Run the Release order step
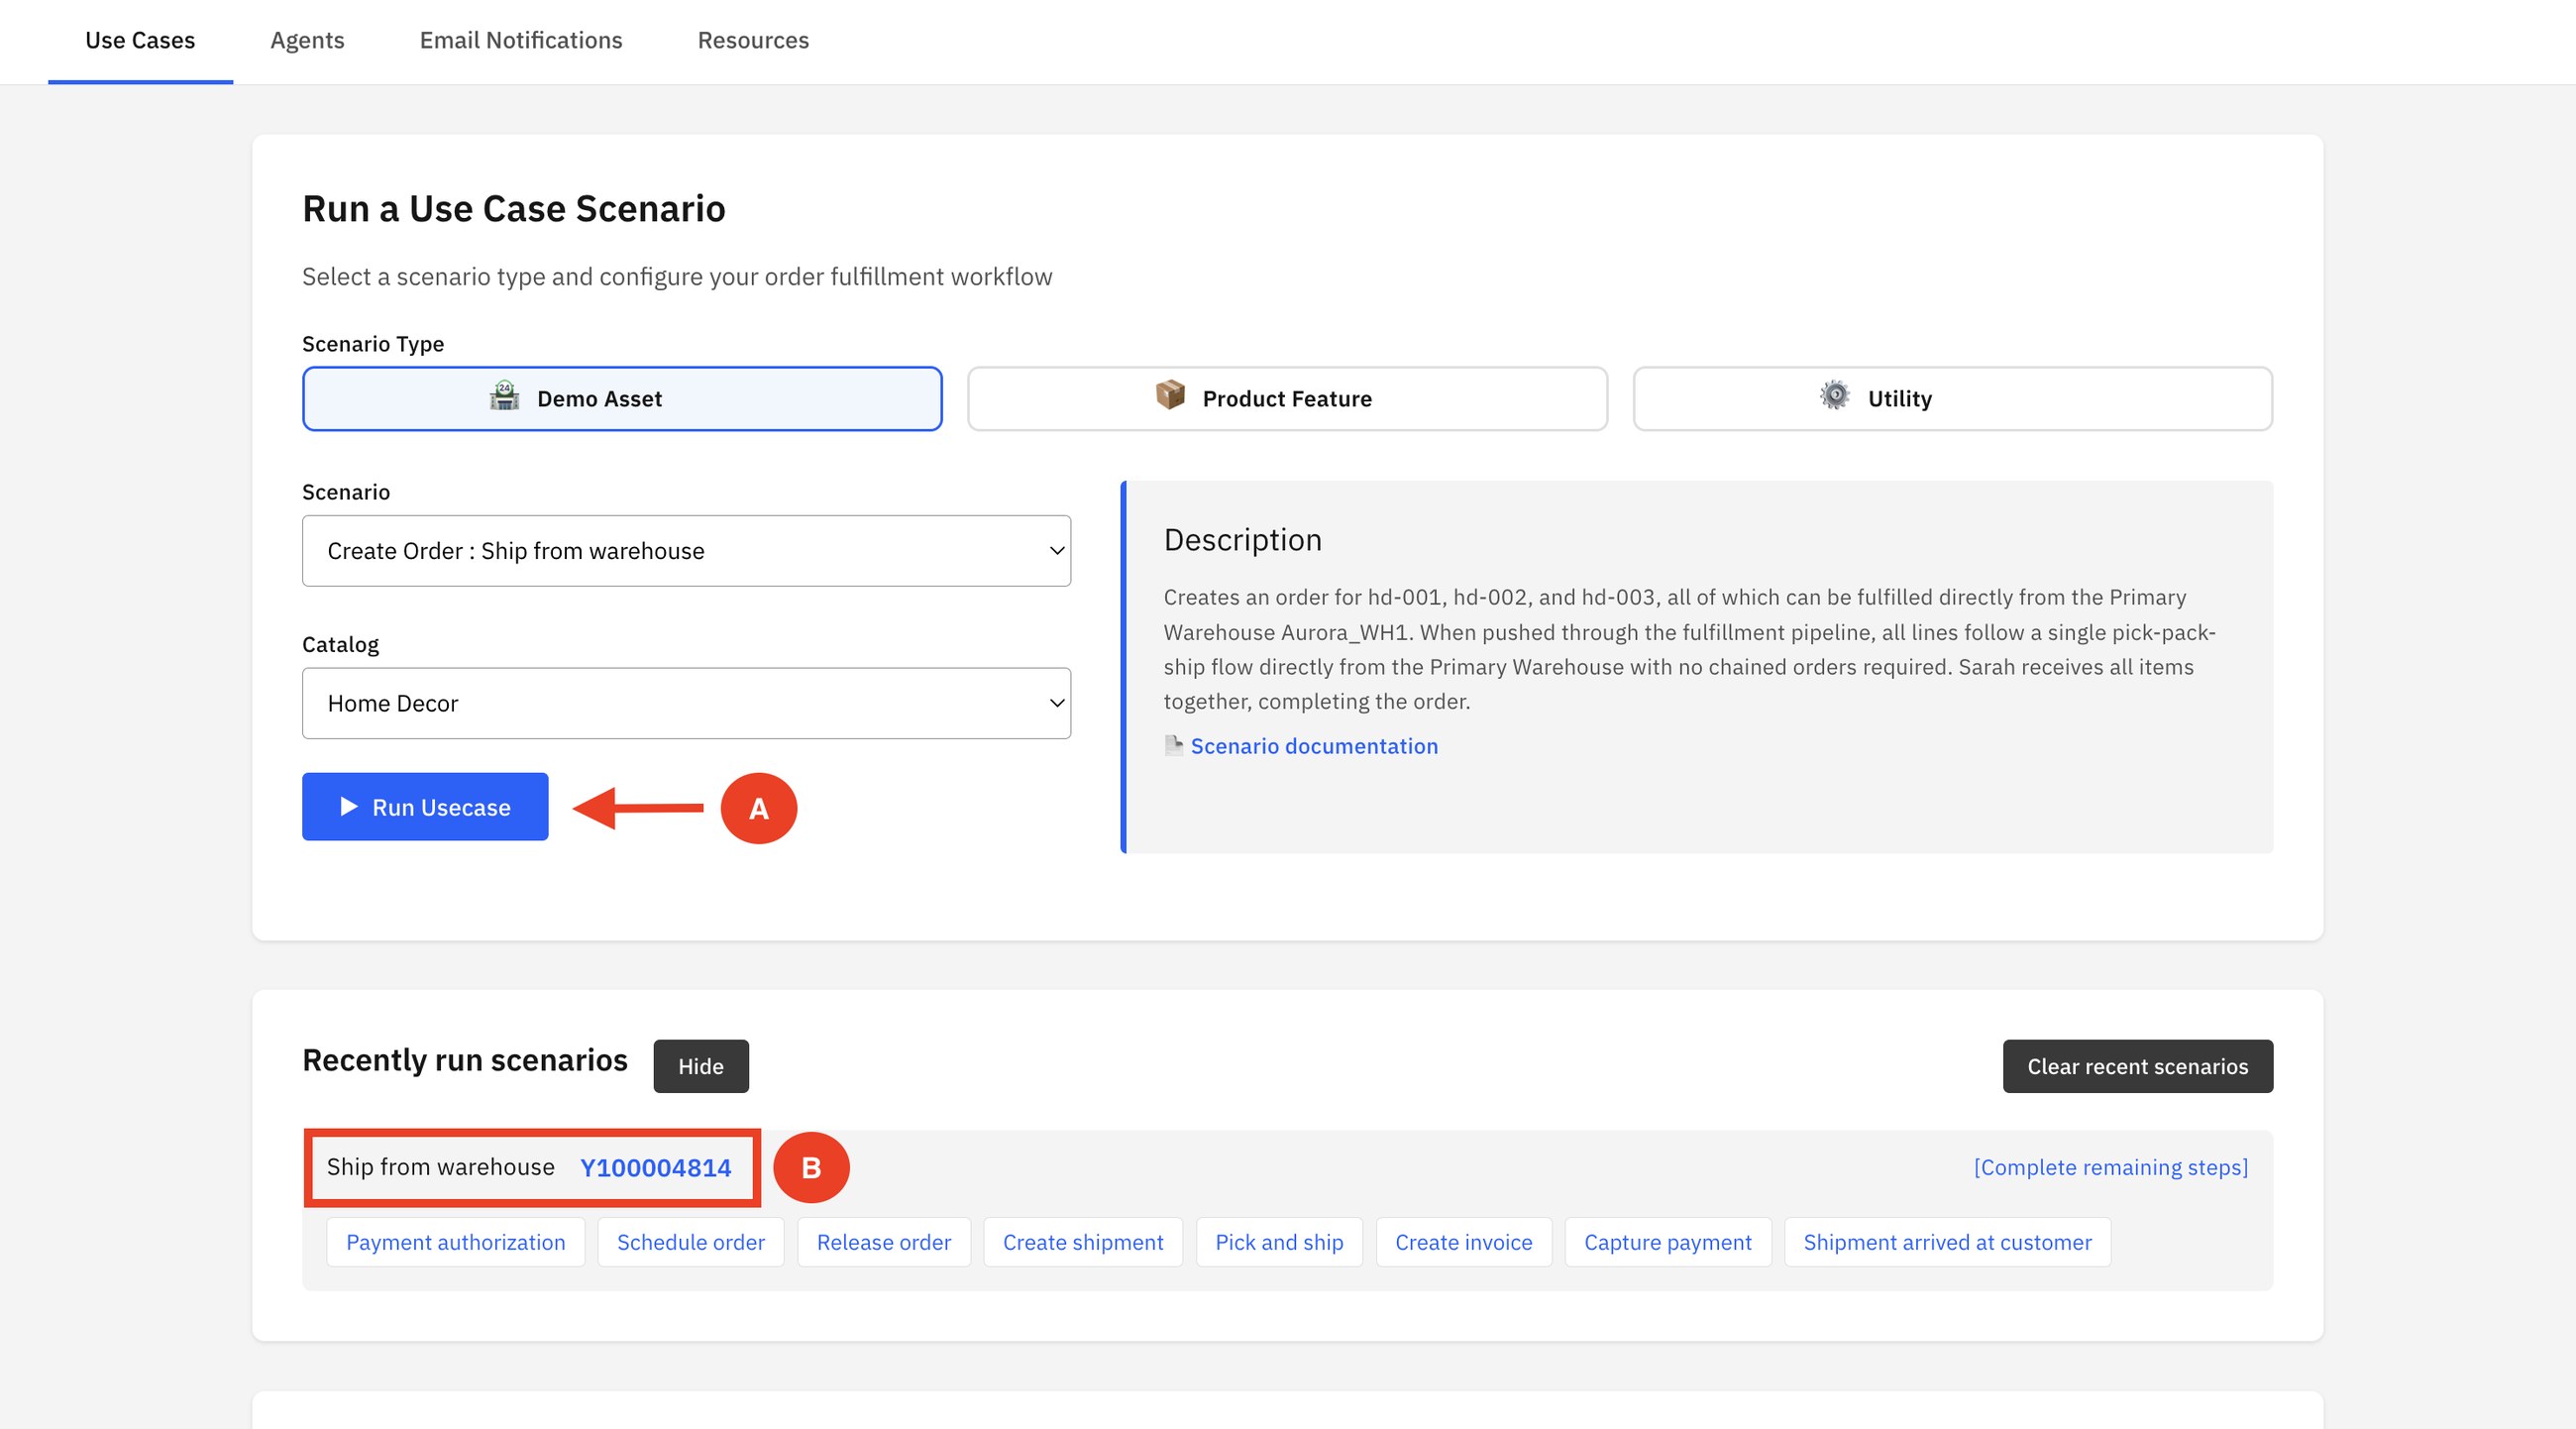The image size is (2576, 1429). coord(884,1242)
